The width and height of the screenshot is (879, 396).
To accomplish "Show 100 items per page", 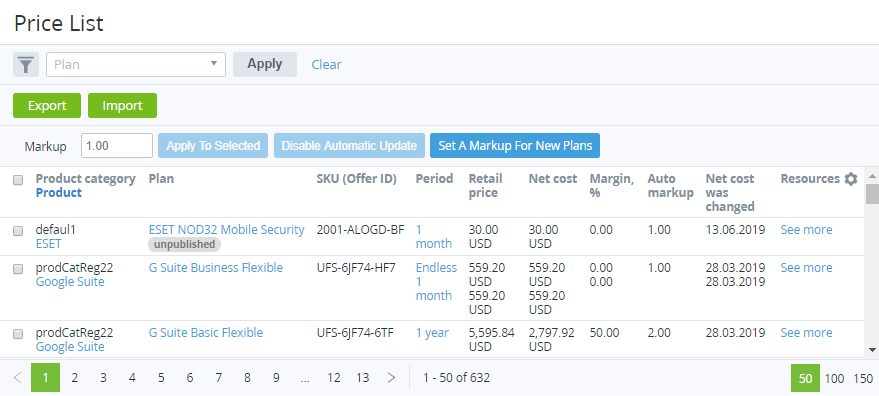I will 834,379.
